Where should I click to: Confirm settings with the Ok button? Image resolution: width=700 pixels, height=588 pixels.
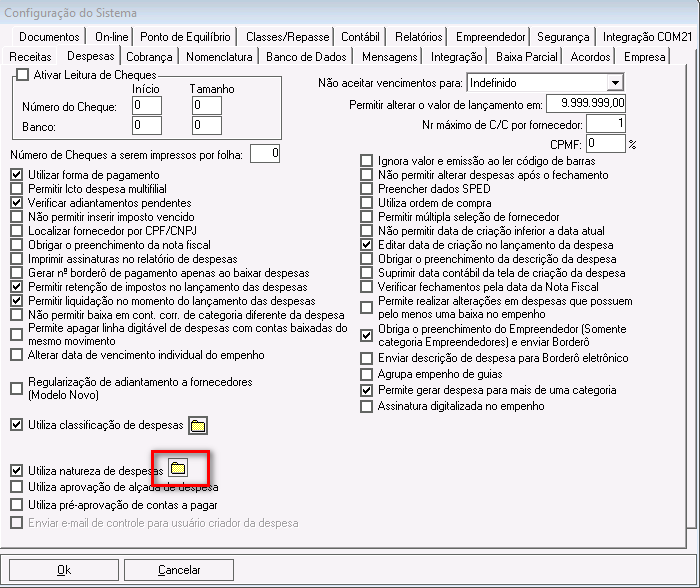pos(64,570)
